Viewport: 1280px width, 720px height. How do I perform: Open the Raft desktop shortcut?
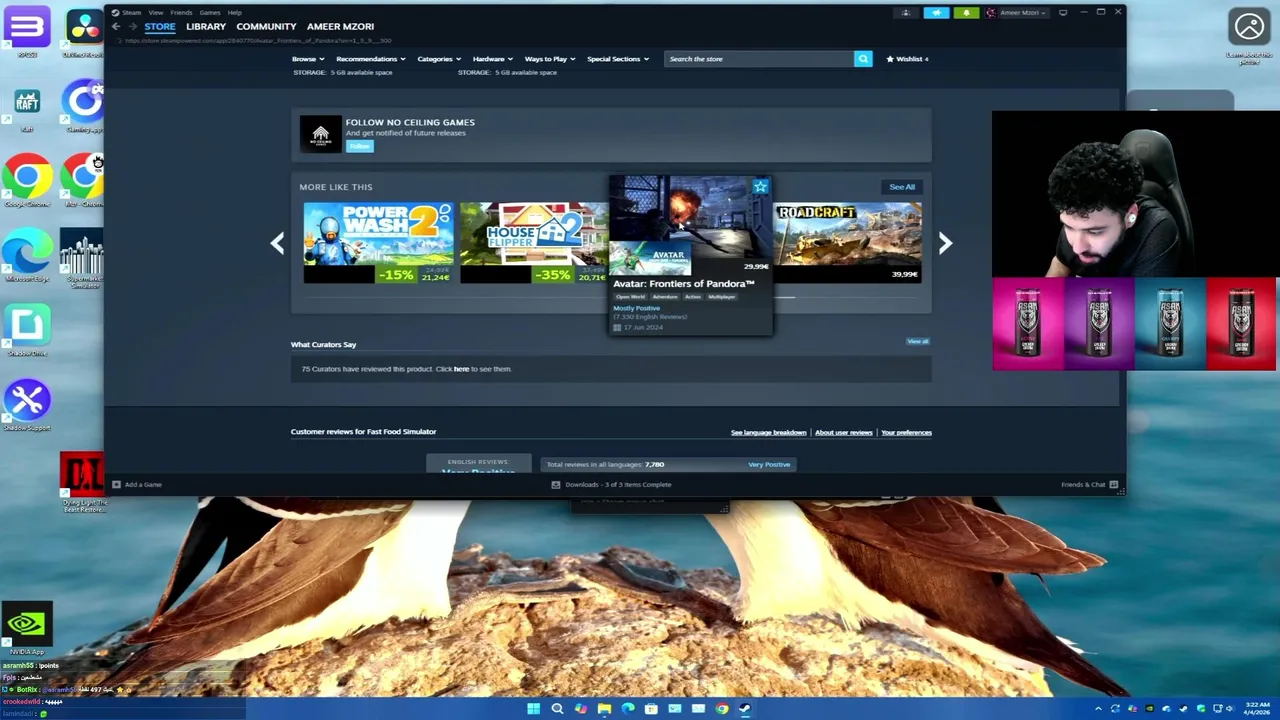pos(27,109)
